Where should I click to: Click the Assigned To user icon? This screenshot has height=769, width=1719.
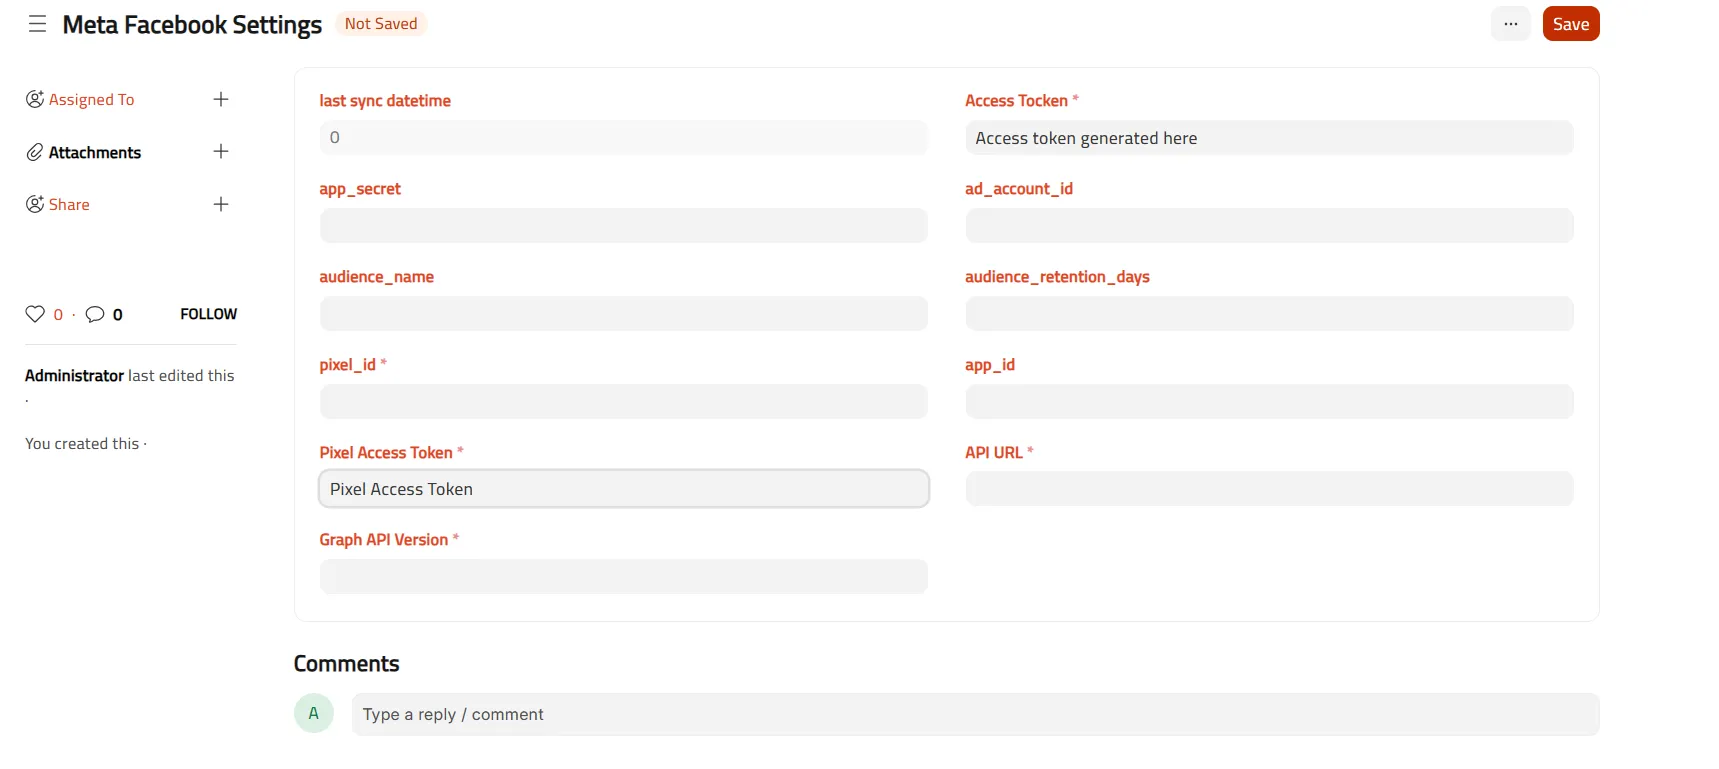[x=35, y=99]
